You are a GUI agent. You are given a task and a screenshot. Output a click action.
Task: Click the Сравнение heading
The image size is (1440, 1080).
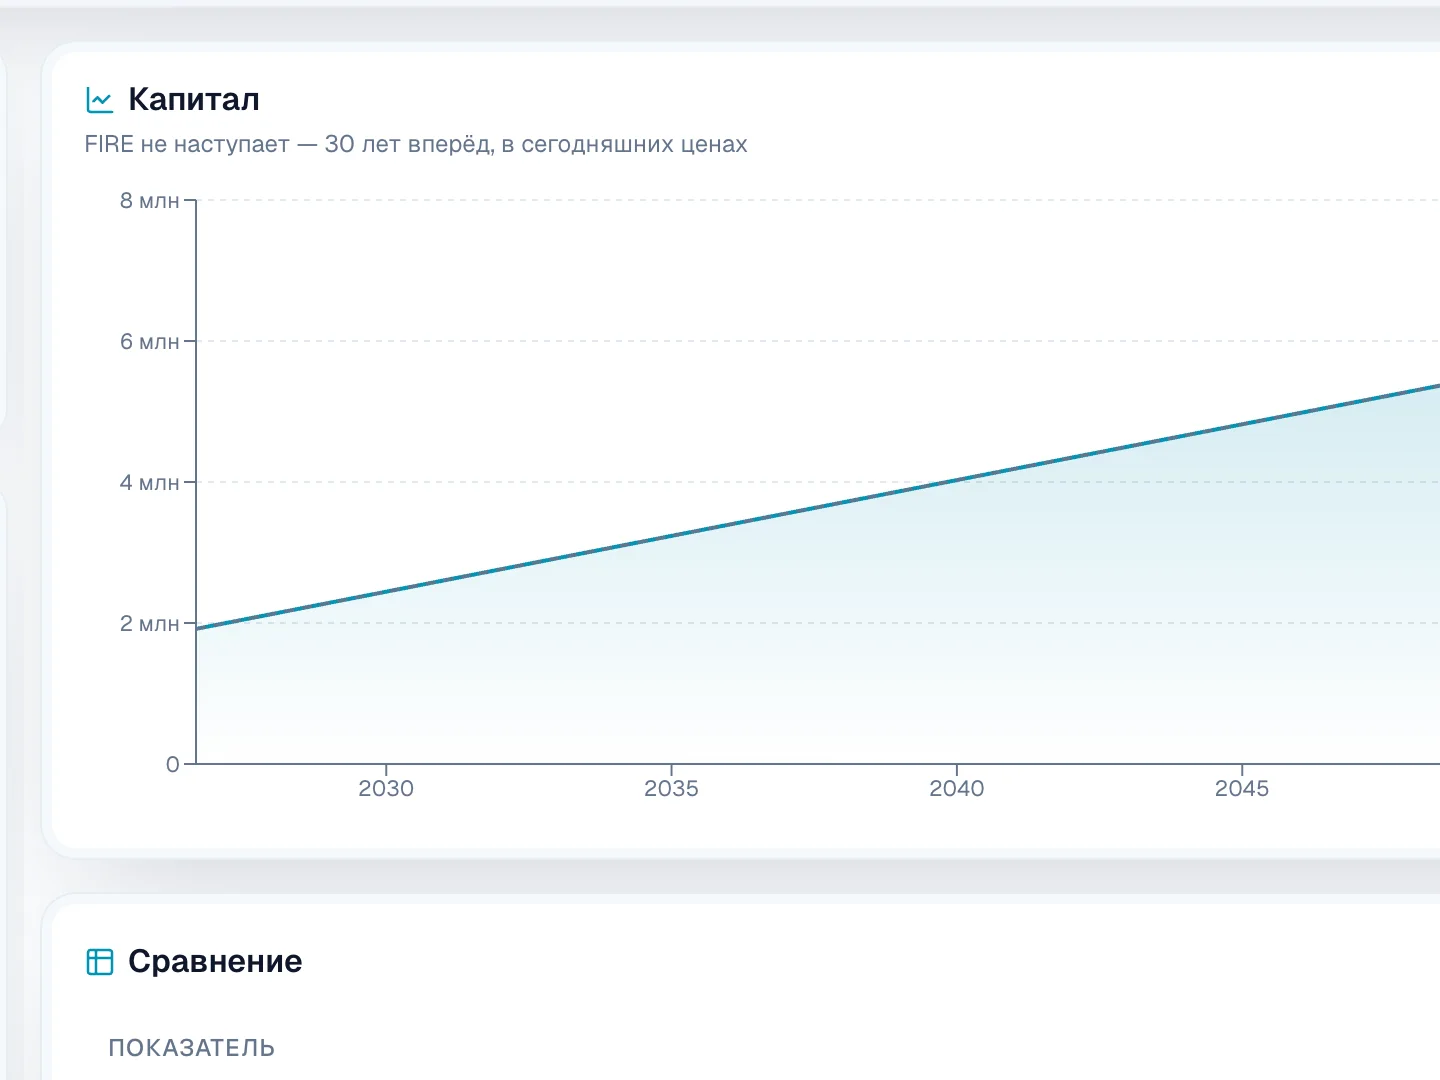click(215, 961)
